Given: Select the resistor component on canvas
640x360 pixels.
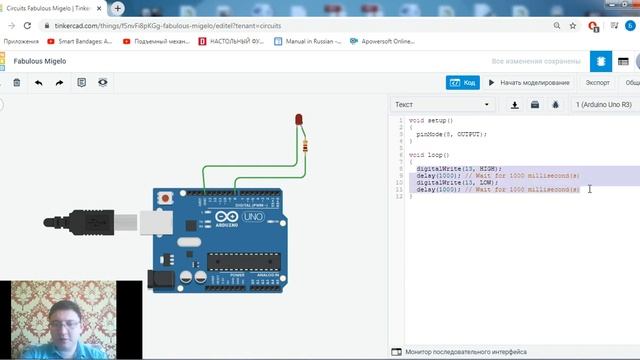Looking at the screenshot, I should pos(305,146).
